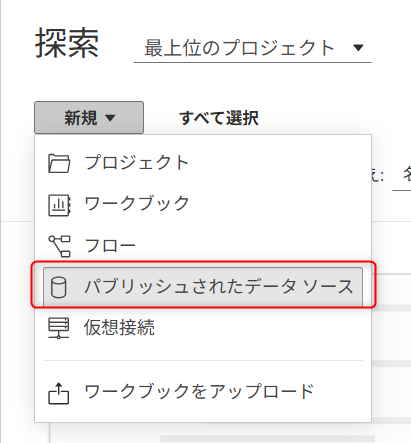
Task: Open the partially hidden sort-by dropdown
Action: [x=402, y=176]
